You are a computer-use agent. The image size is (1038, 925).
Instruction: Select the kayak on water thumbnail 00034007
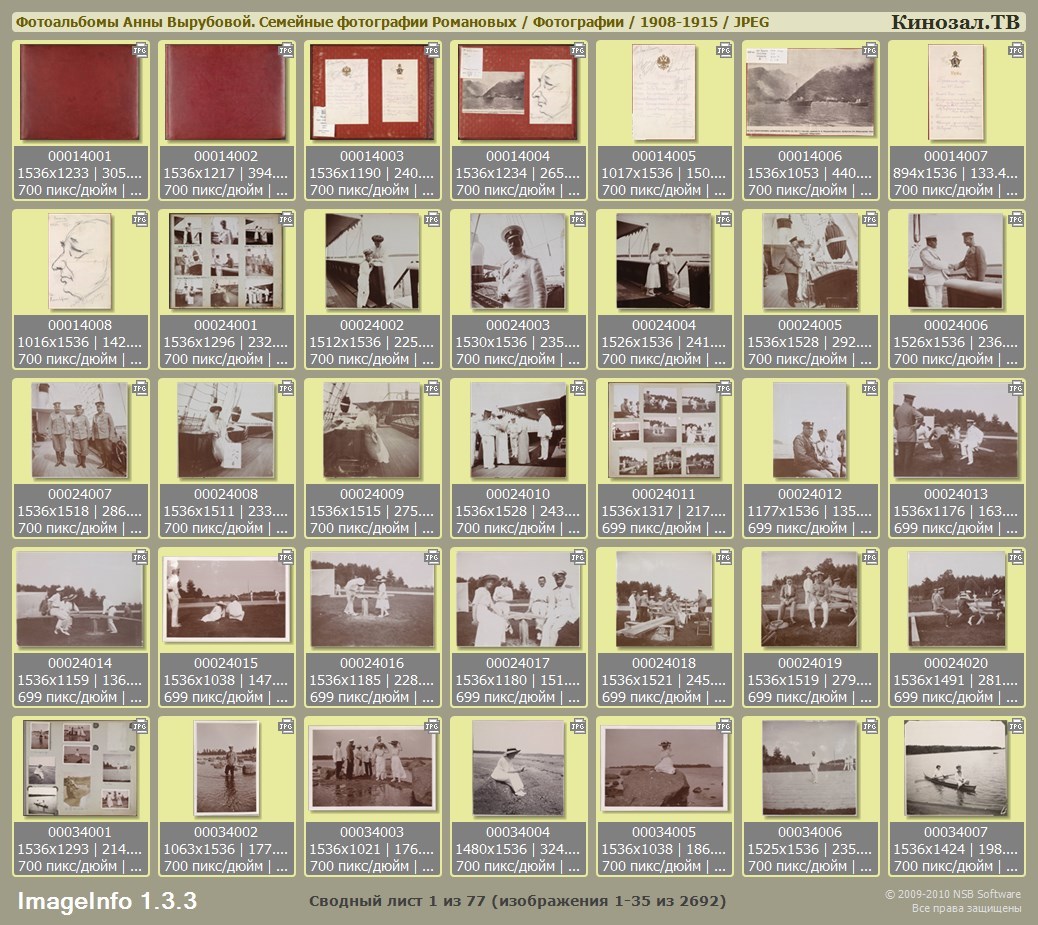point(955,768)
